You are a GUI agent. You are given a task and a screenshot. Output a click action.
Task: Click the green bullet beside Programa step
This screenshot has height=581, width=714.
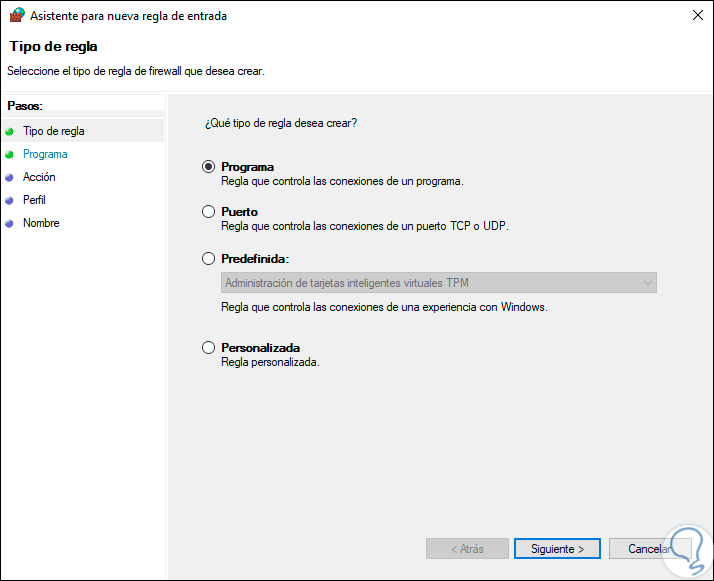pos(10,154)
